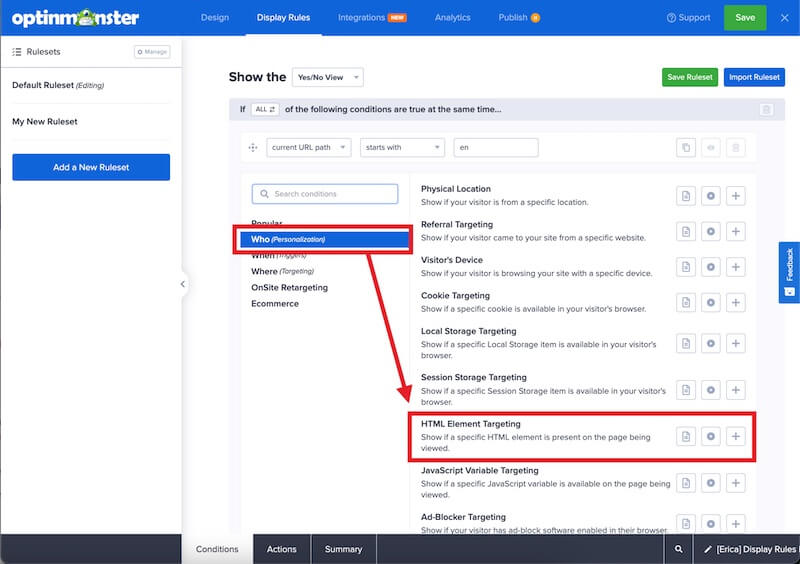Click the Import Ruleset button
This screenshot has width=800, height=564.
coord(754,77)
